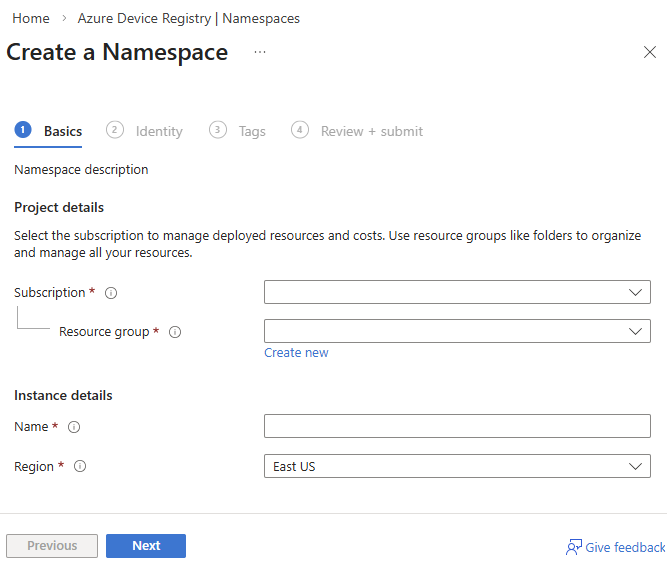Image resolution: width=667 pixels, height=571 pixels.
Task: Click the step 4 circle icon
Action: tap(299, 130)
